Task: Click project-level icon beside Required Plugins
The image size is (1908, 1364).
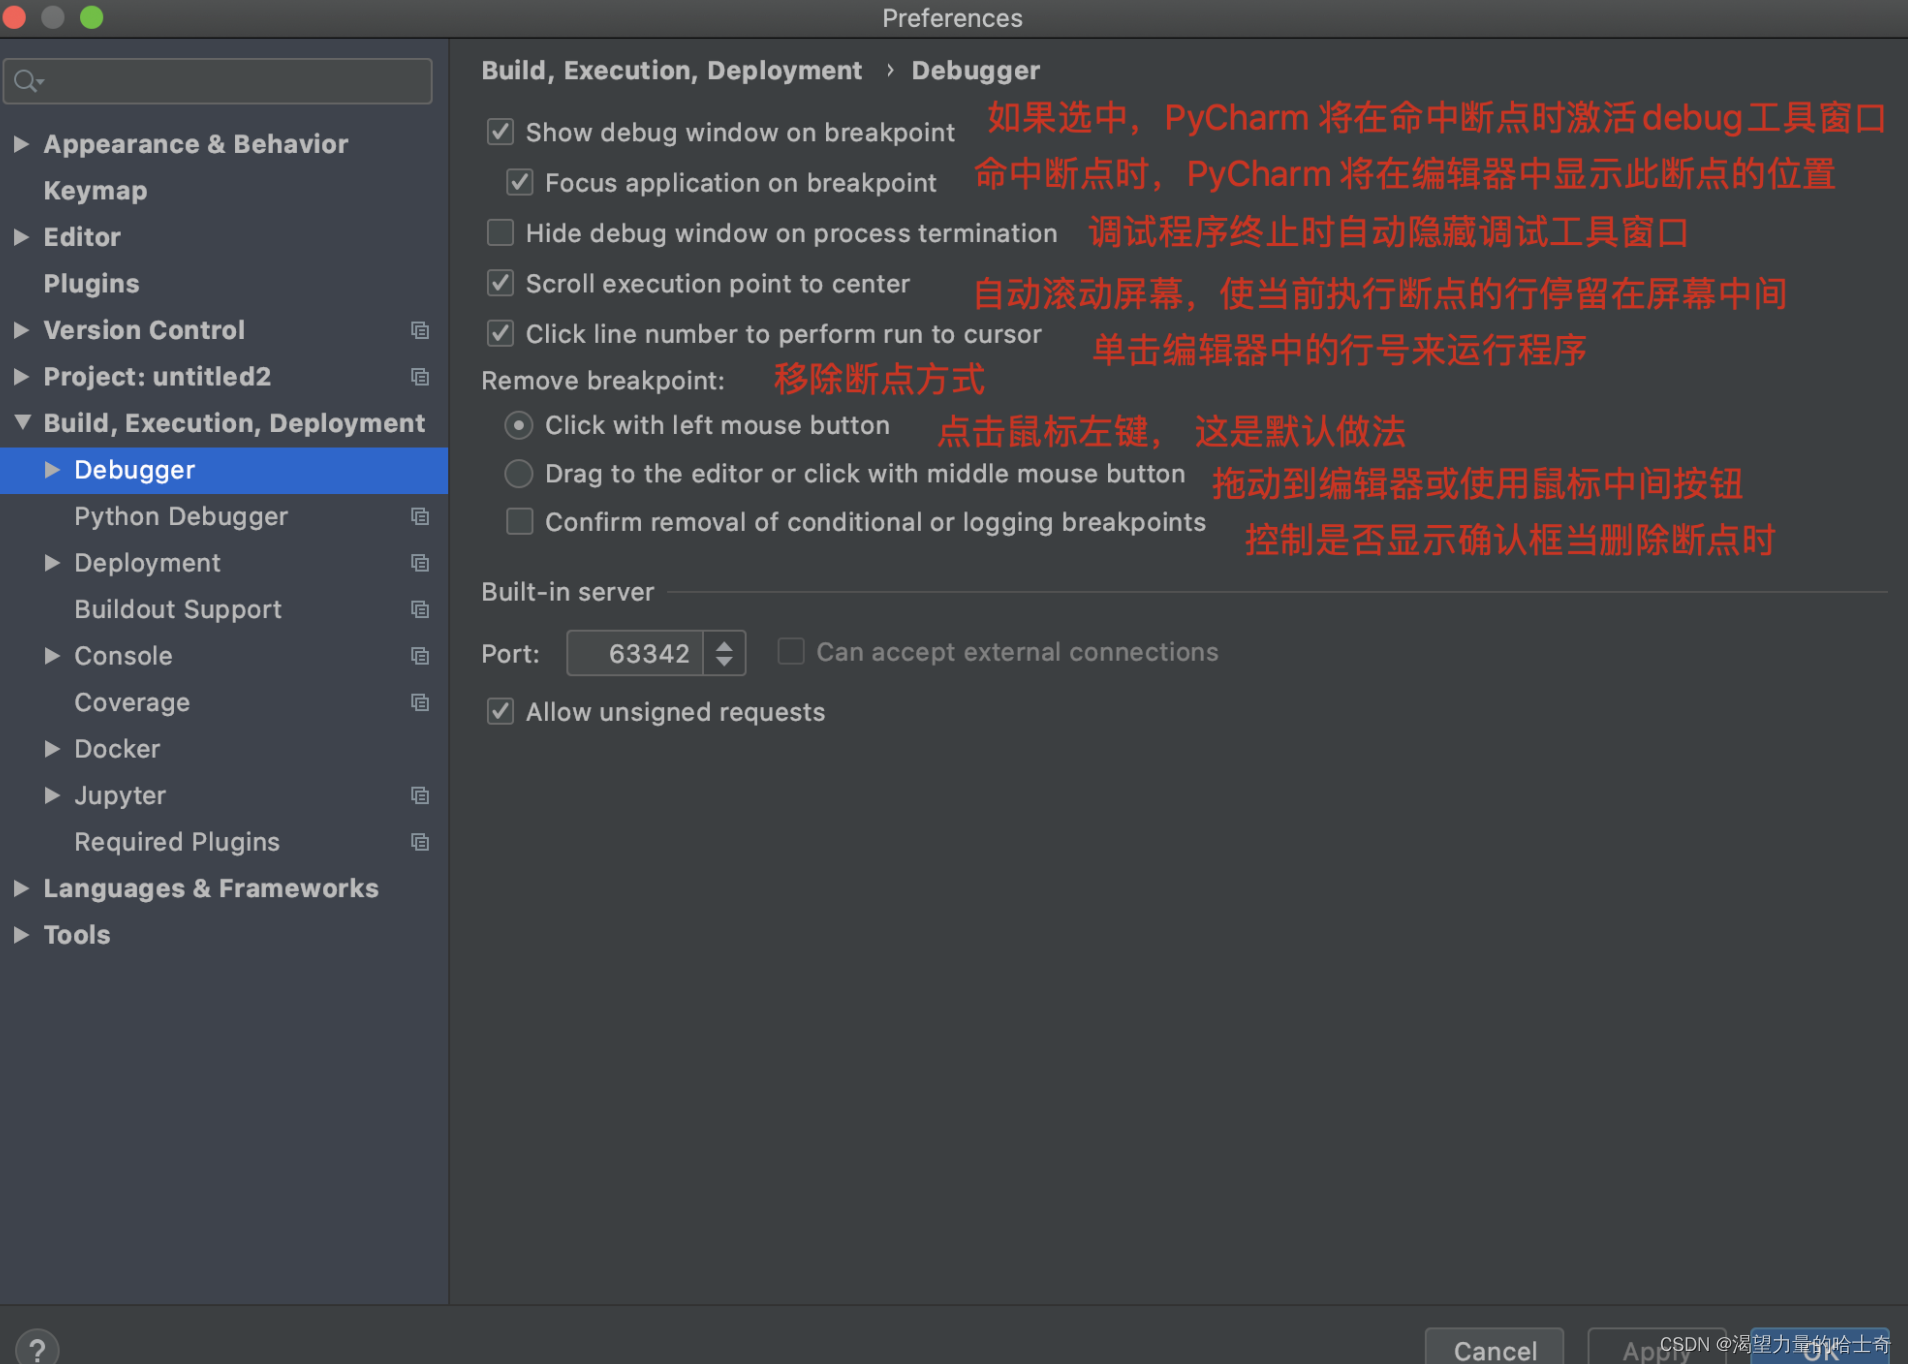Action: (420, 842)
